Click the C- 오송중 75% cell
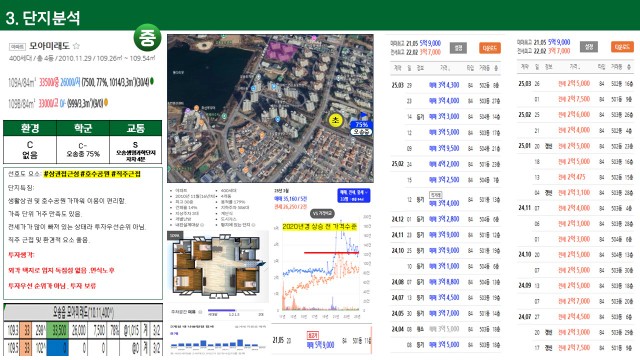Screen dimensions: 640x360 click(x=83, y=150)
